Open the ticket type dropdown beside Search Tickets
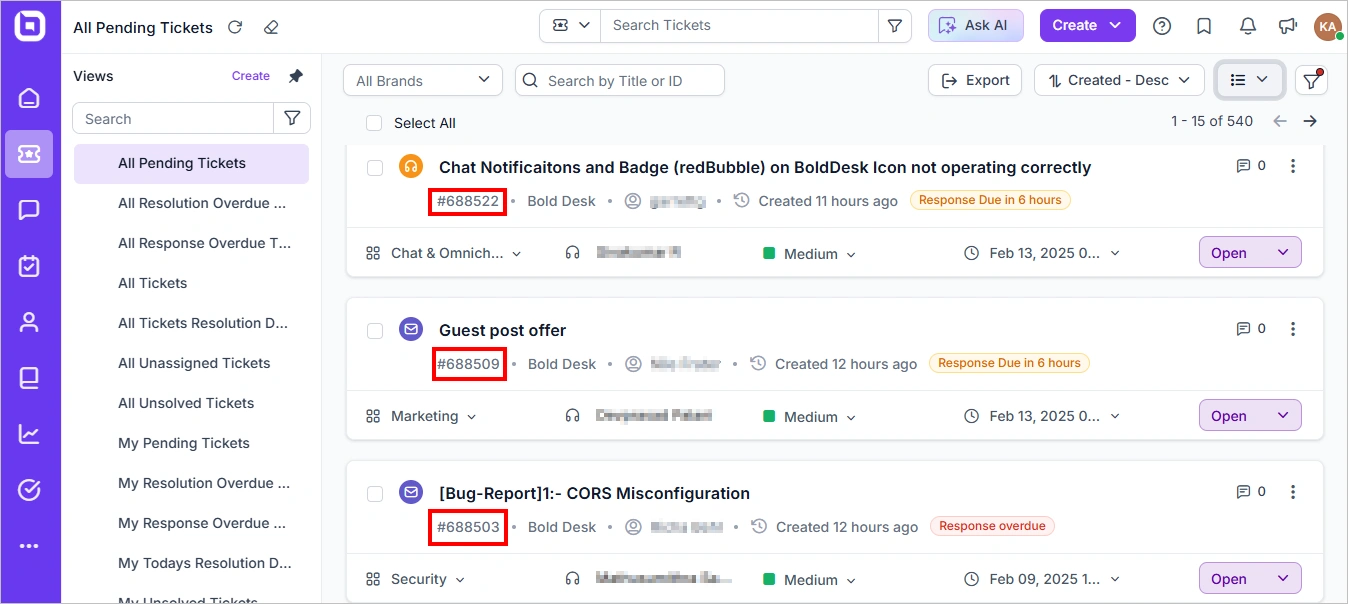Image resolution: width=1348 pixels, height=604 pixels. (x=570, y=26)
